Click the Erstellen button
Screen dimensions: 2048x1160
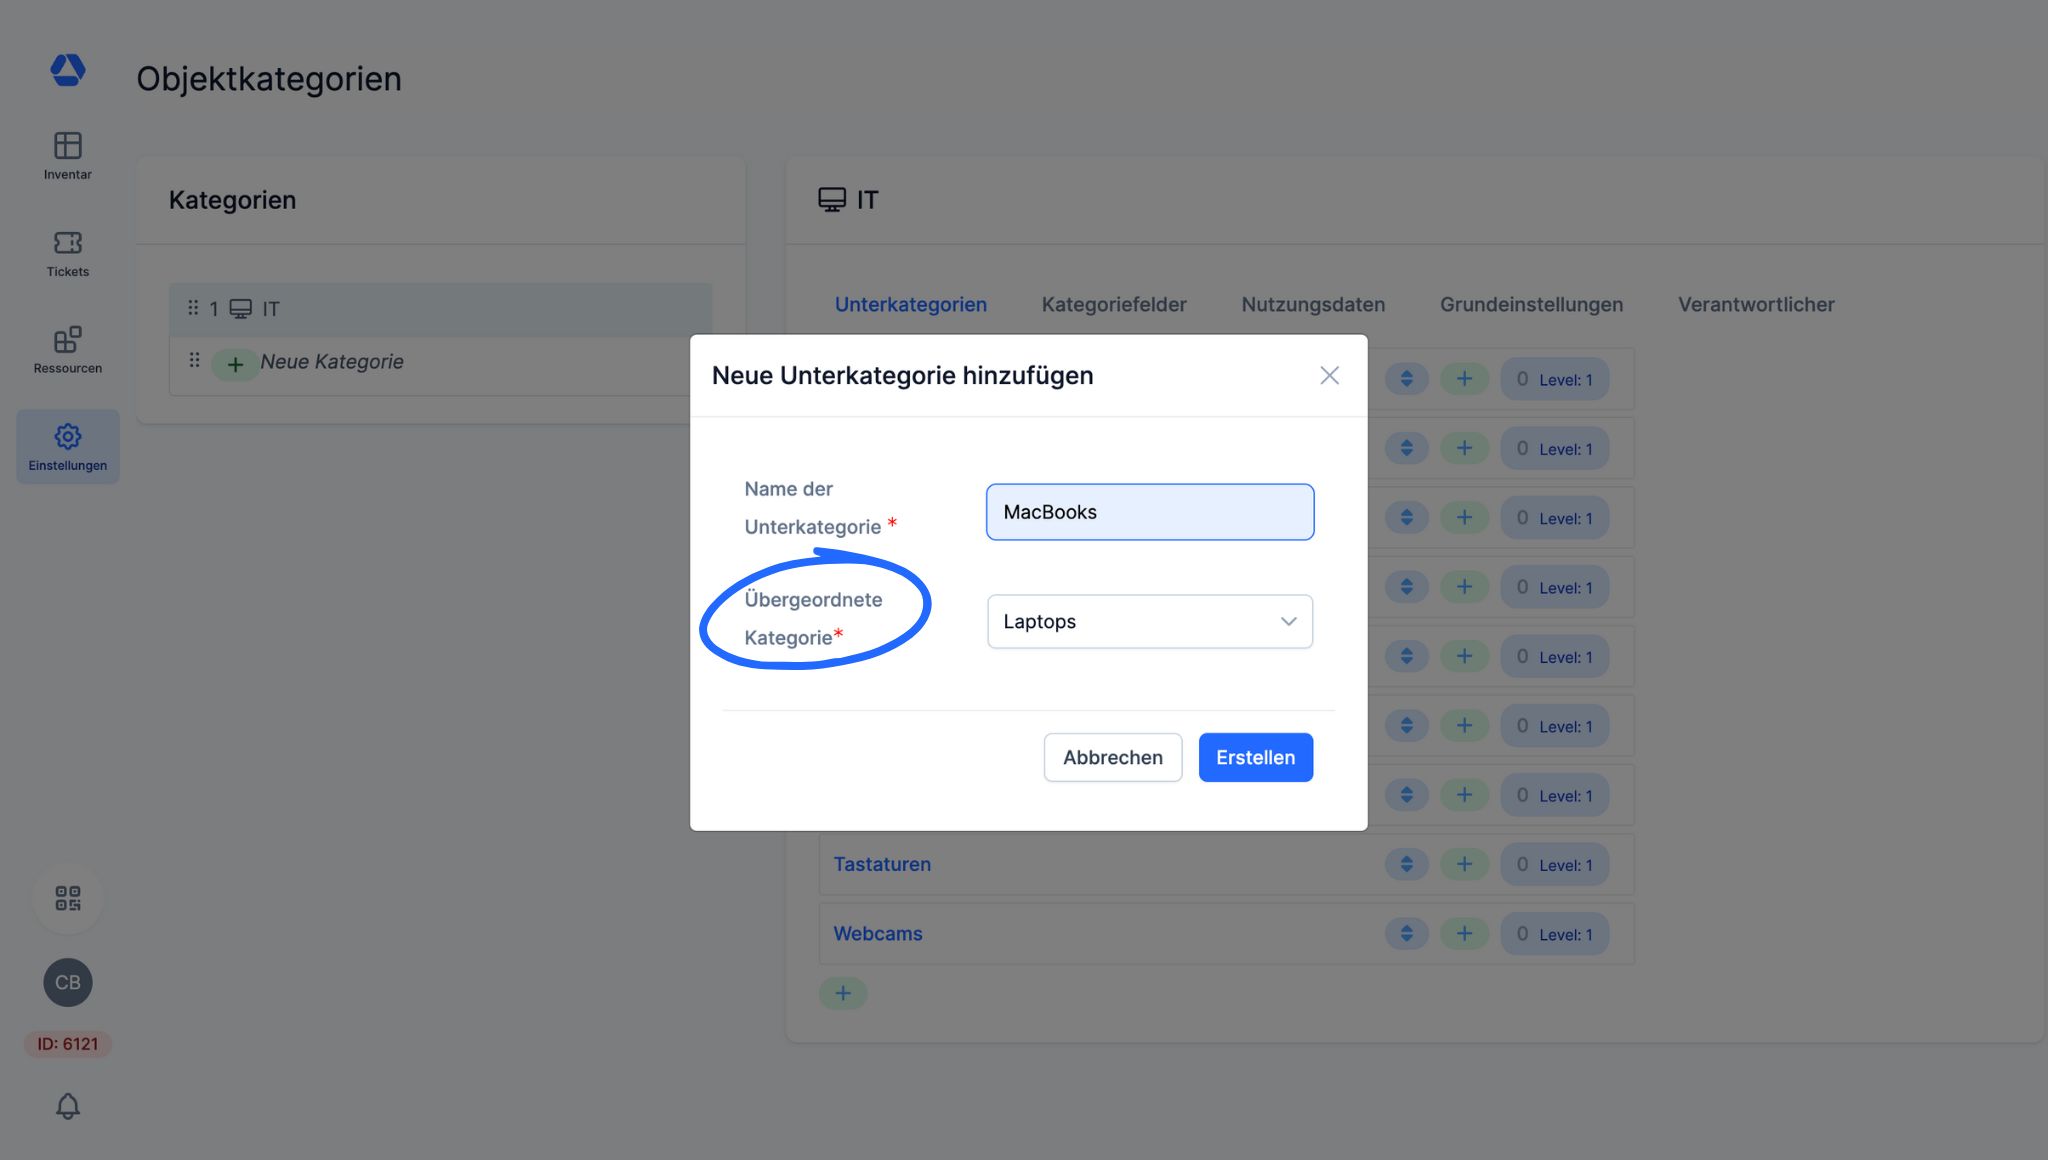tap(1255, 757)
